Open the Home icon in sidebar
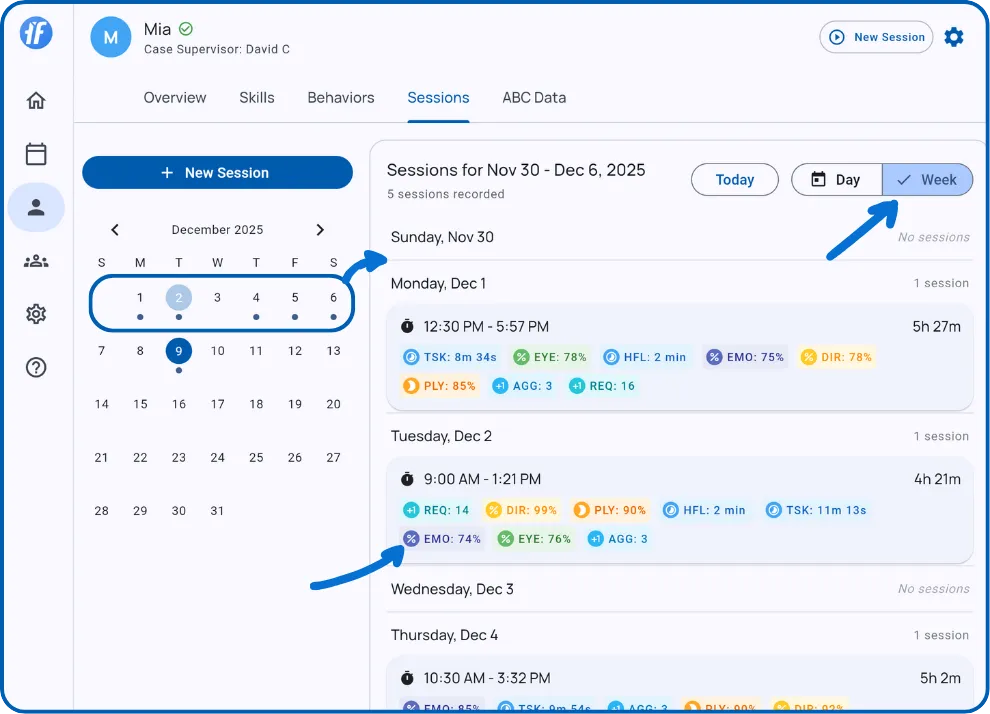The width and height of the screenshot is (990, 714). pyautogui.click(x=36, y=100)
